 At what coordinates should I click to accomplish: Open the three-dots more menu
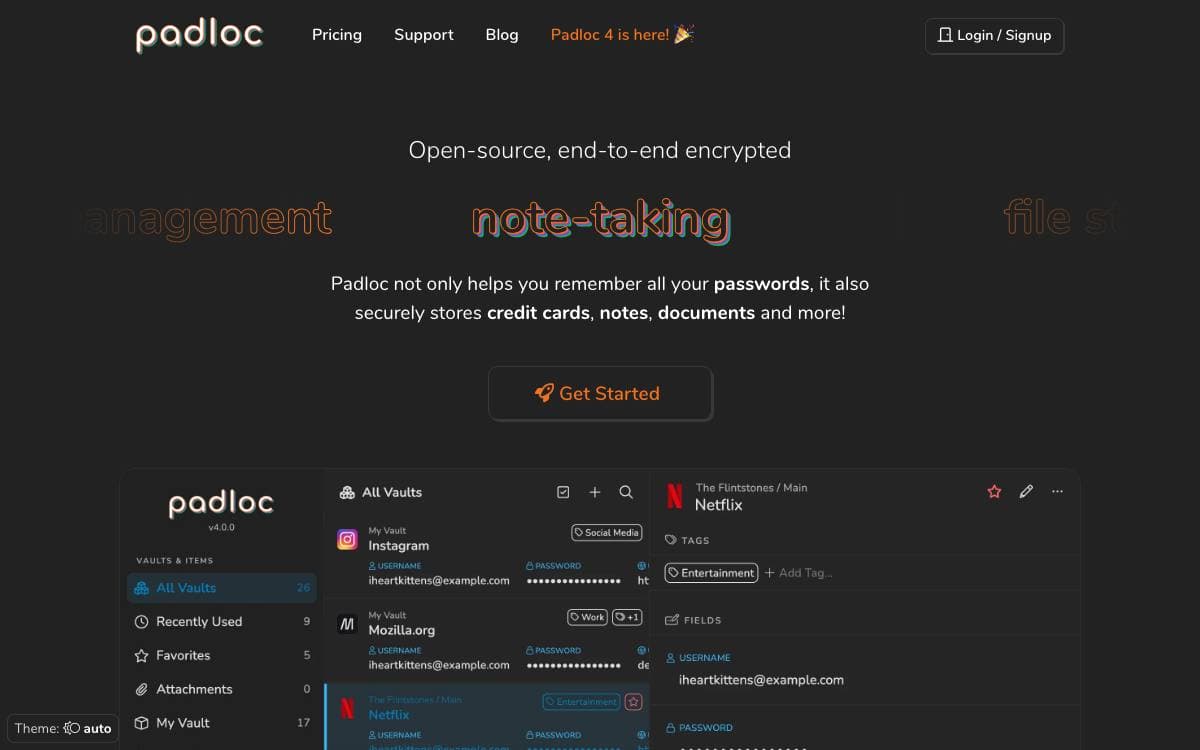pyautogui.click(x=1057, y=492)
